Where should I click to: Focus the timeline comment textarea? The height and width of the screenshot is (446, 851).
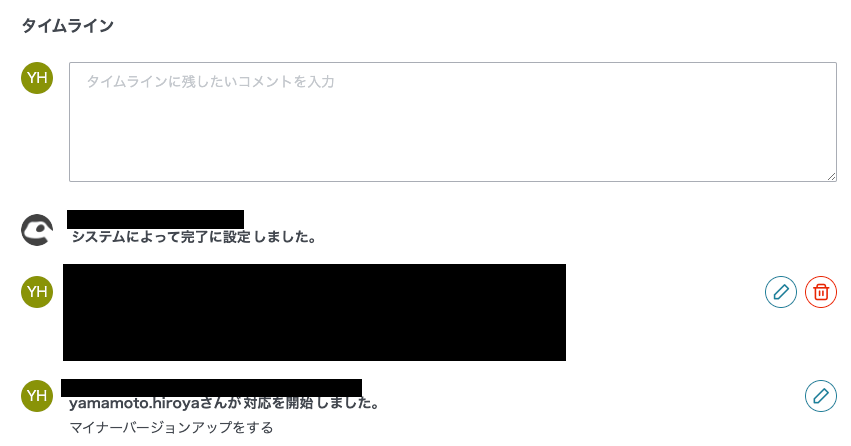[x=453, y=122]
